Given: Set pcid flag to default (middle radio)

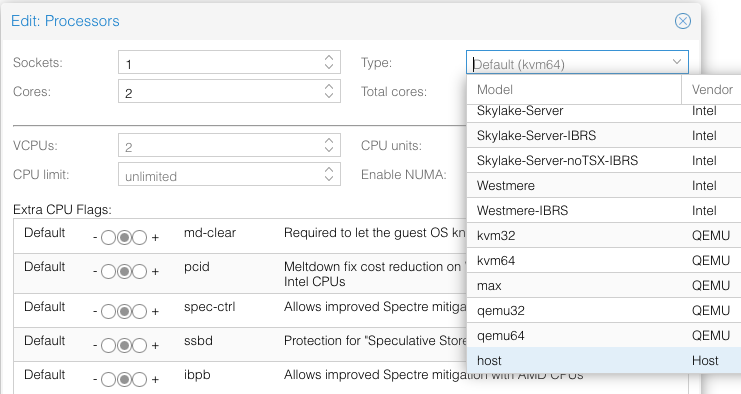Looking at the screenshot, I should click(x=124, y=272).
